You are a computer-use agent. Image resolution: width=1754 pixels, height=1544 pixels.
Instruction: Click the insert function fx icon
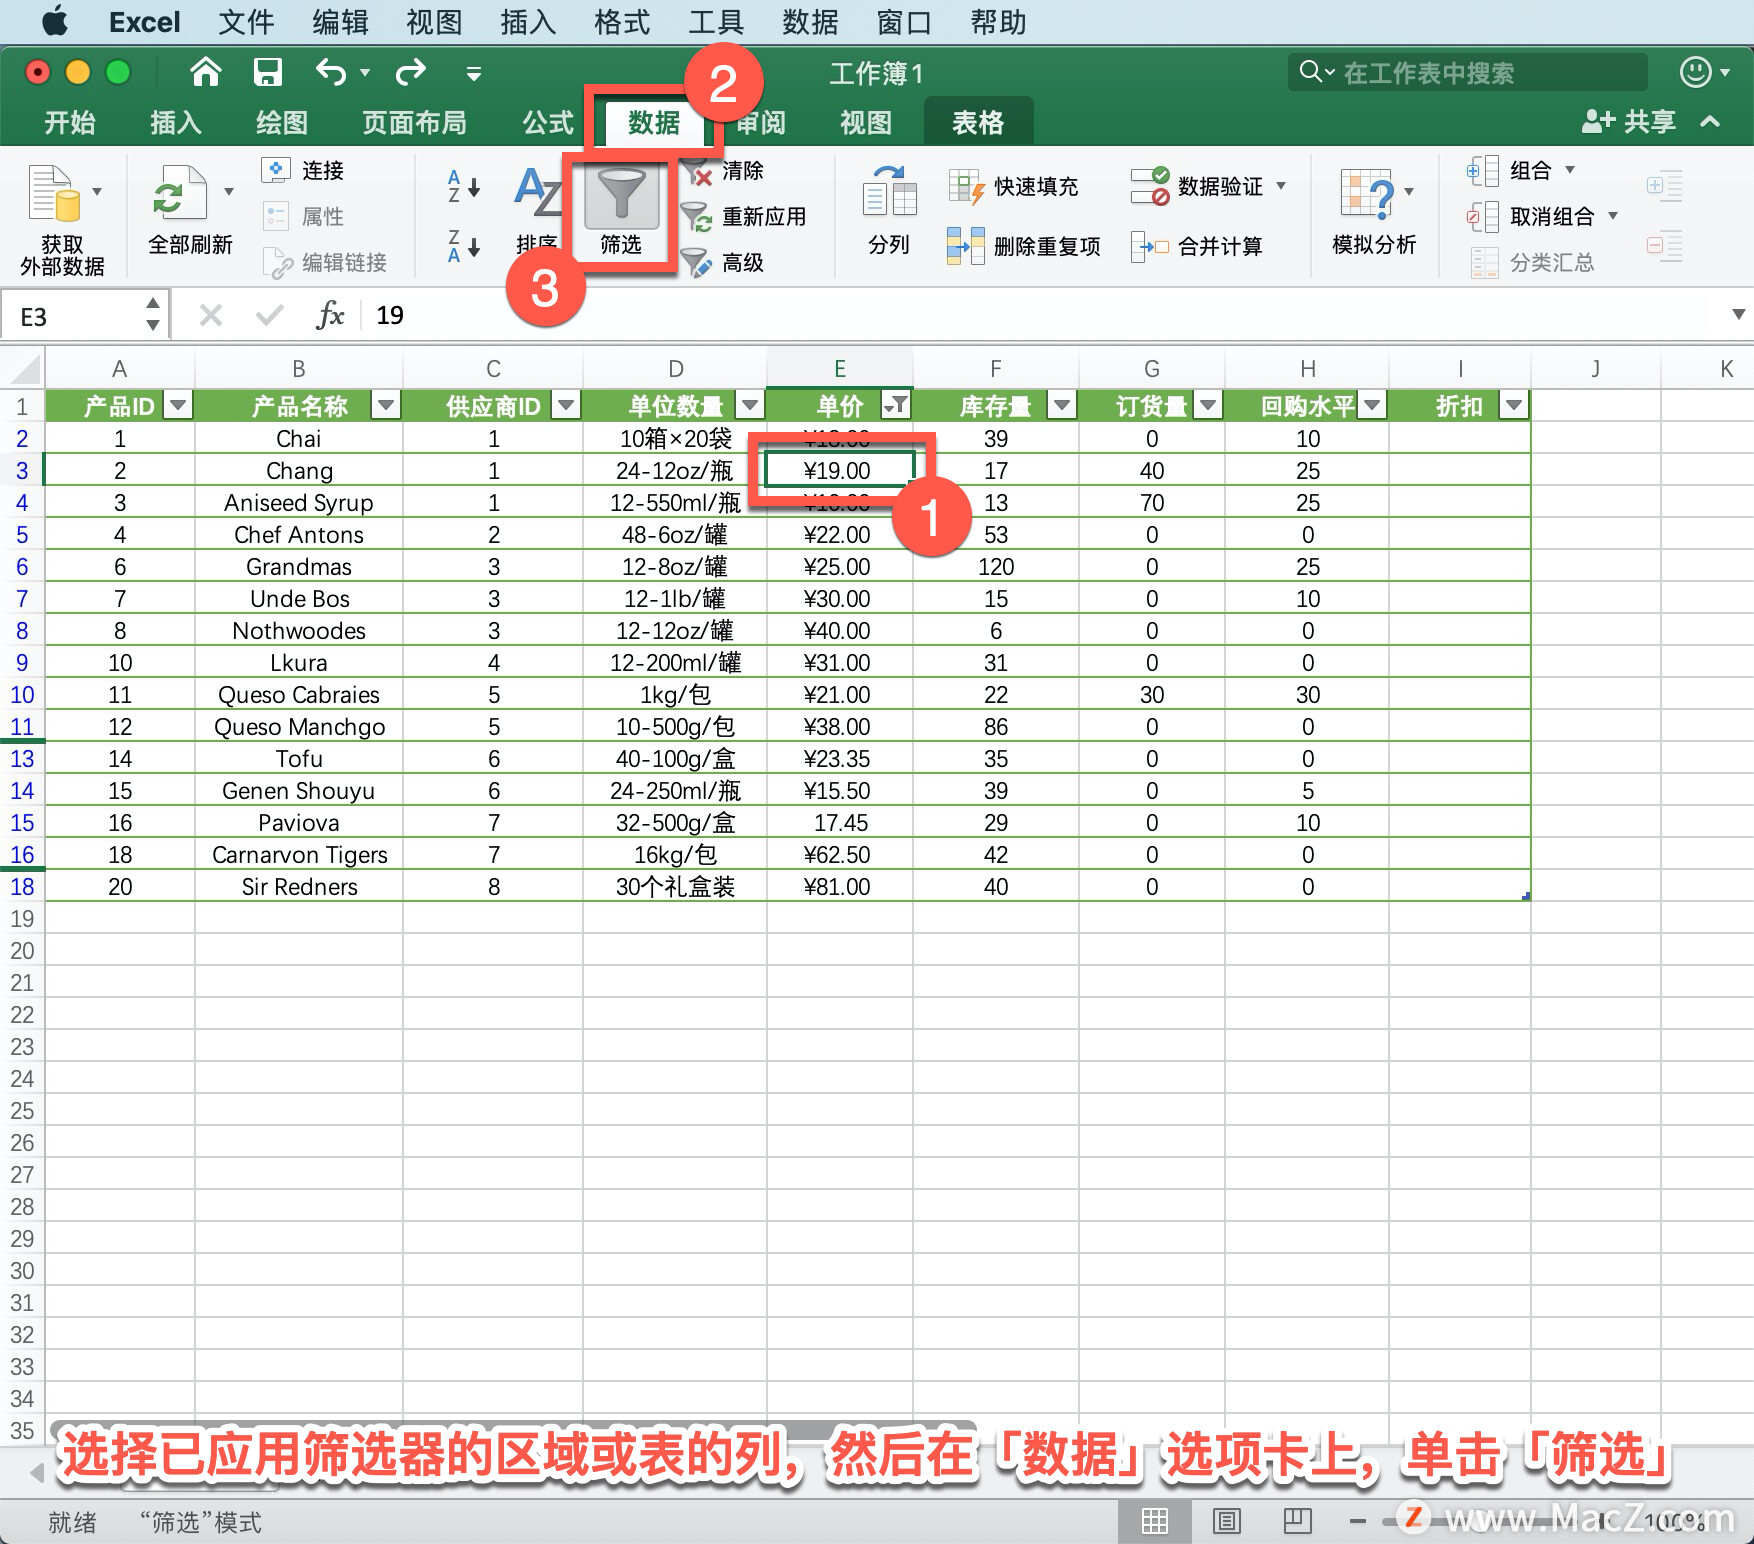point(330,316)
